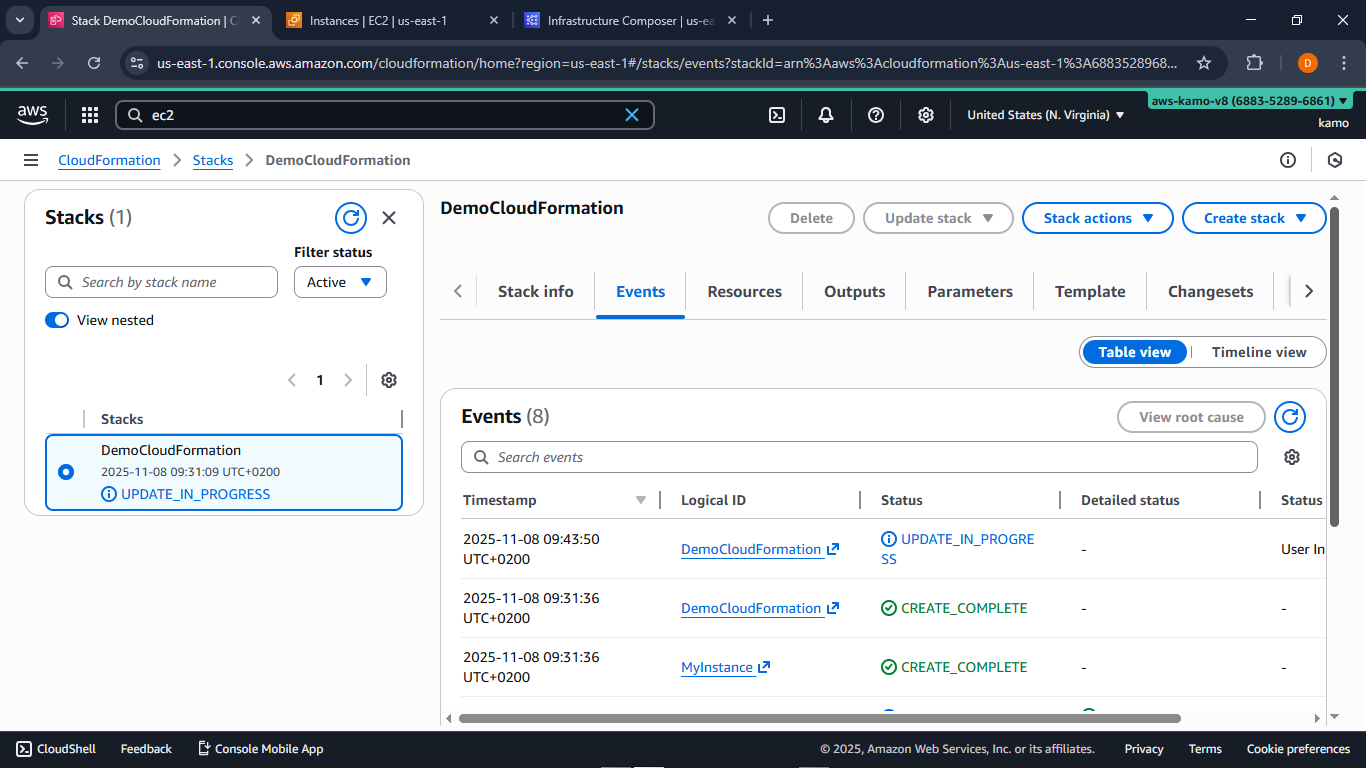Open the Help question mark panel
1366x768 pixels.
876,115
